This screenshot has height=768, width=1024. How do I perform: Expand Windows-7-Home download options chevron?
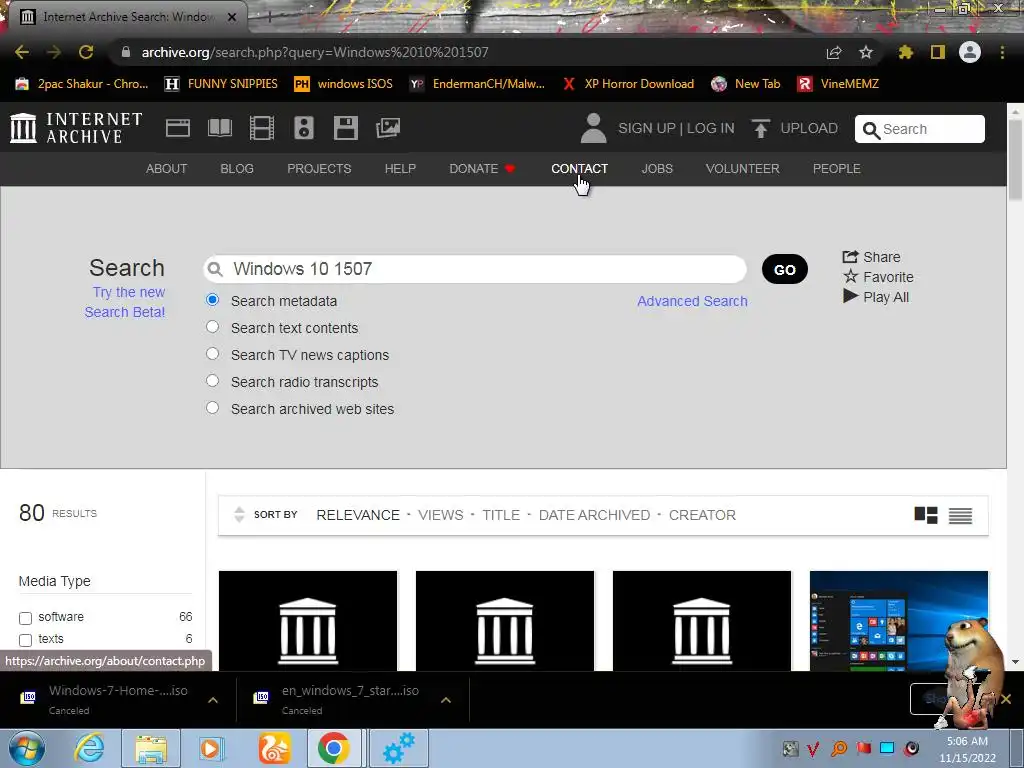[213, 700]
